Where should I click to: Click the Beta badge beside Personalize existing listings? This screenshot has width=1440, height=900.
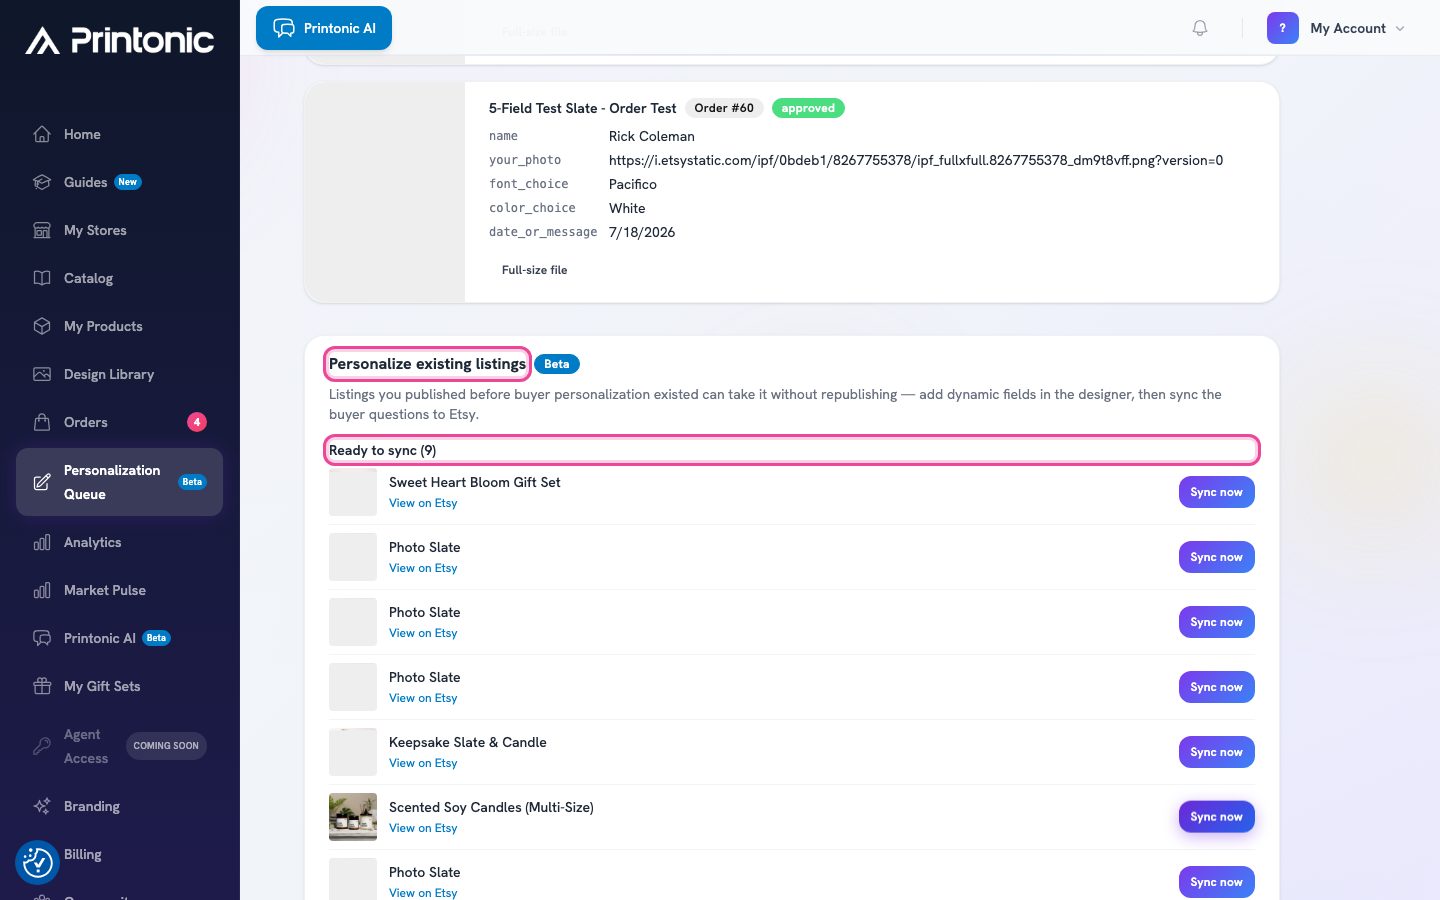[x=557, y=364]
